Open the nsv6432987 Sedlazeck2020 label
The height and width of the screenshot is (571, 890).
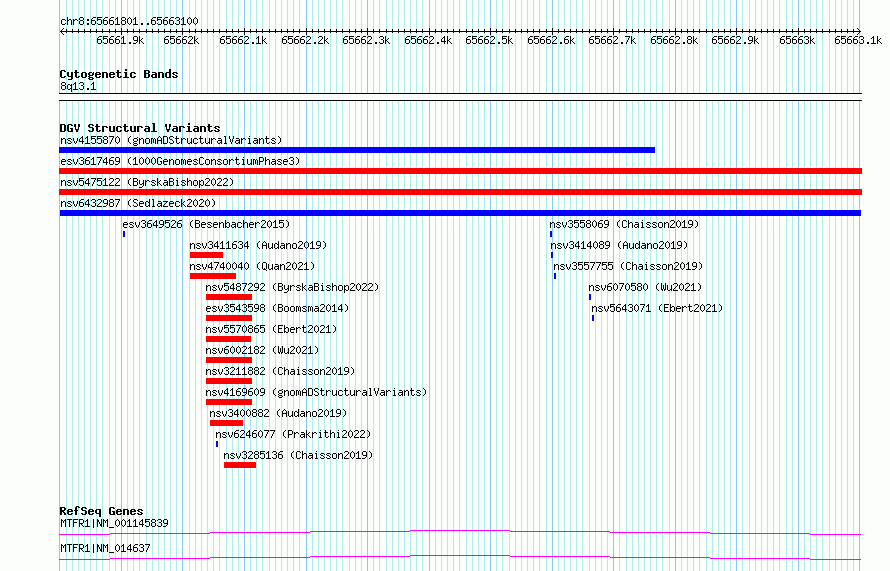pyautogui.click(x=138, y=203)
